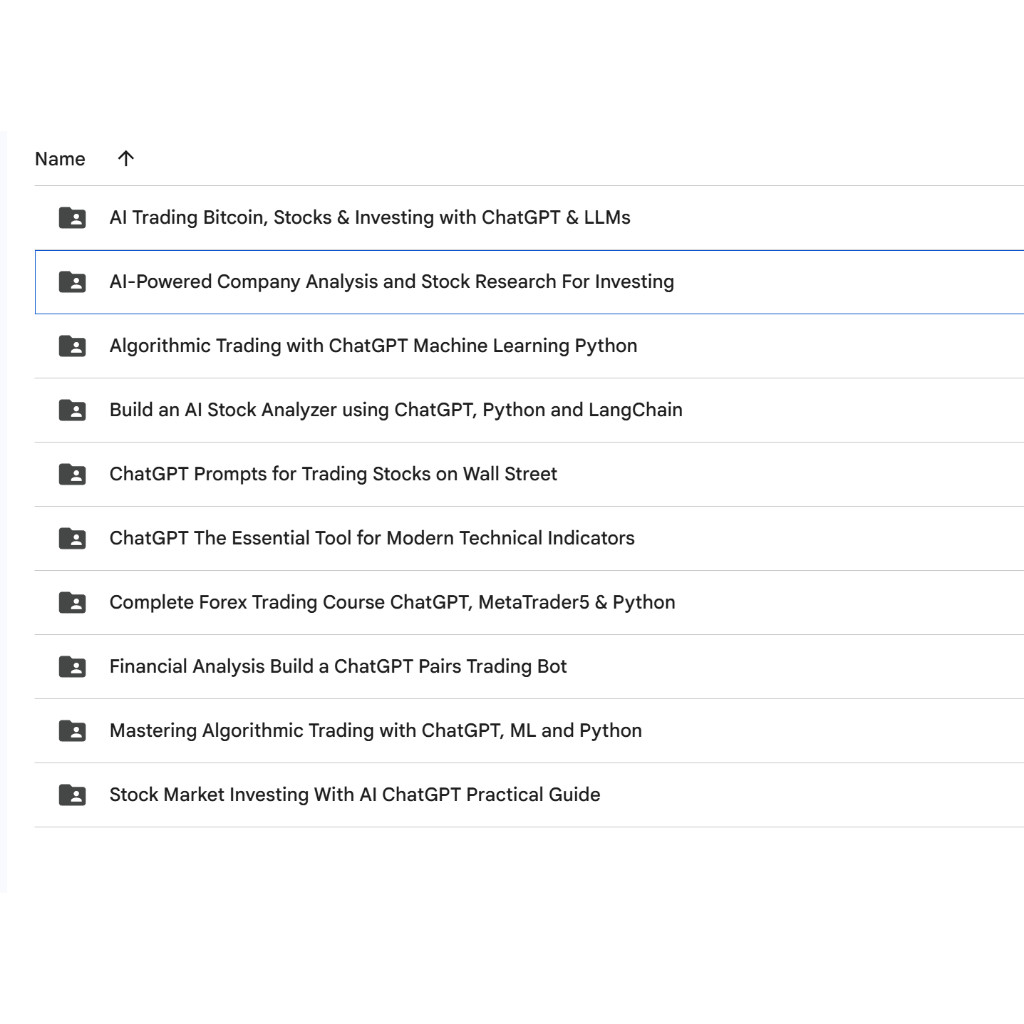Screen dimensions: 1024x1024
Task: Select the folder icon for Complete Forex Trading Course
Action: [x=71, y=602]
